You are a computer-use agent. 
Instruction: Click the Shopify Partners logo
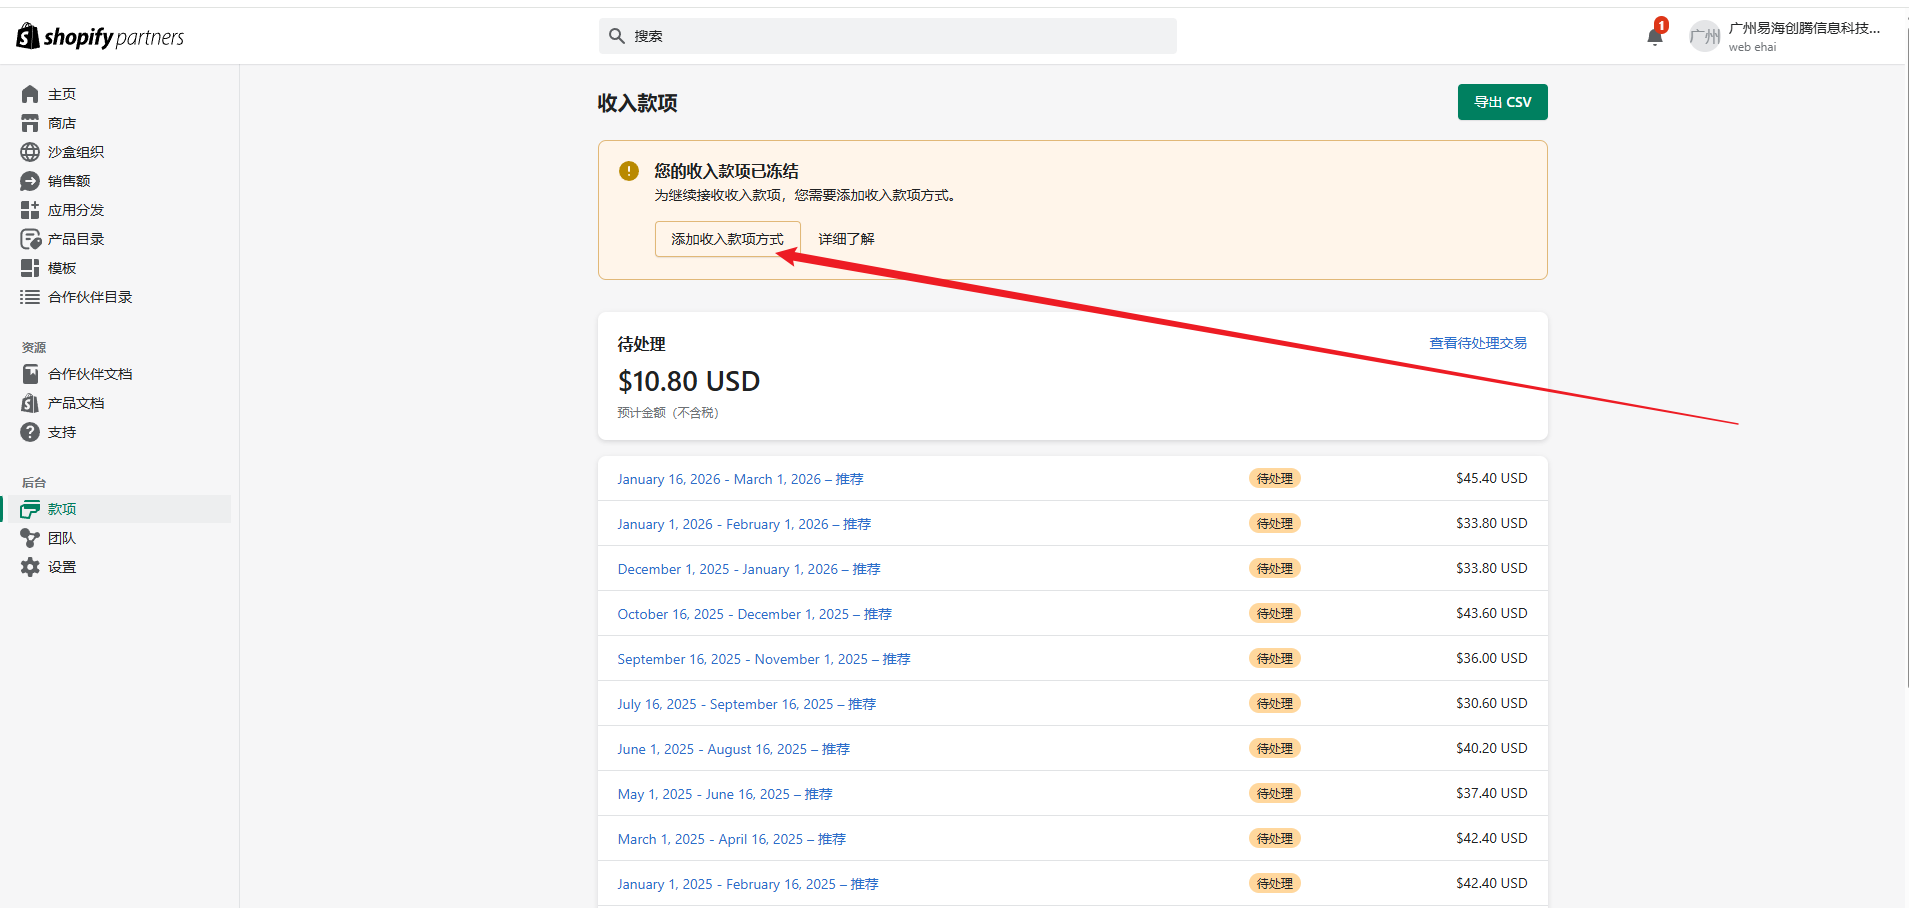pos(100,37)
